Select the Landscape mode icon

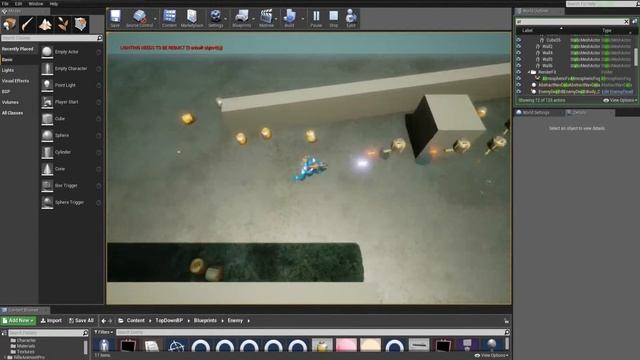click(45, 24)
